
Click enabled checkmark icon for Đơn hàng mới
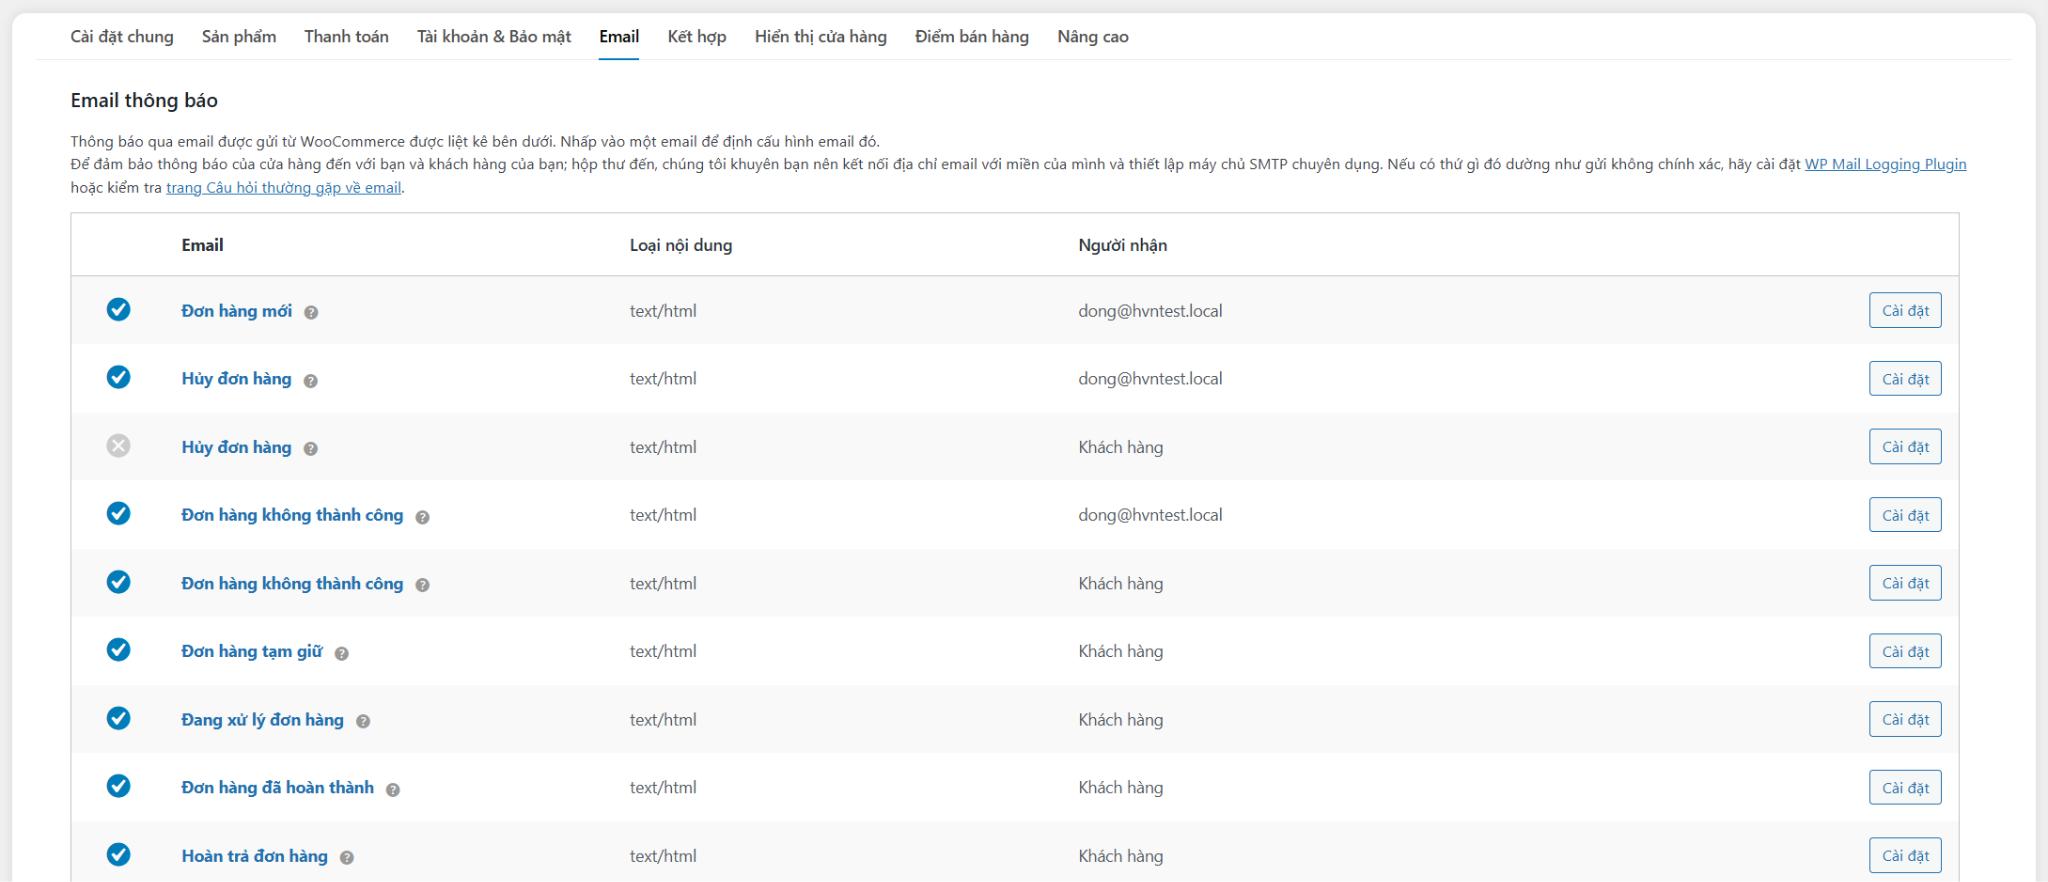(118, 310)
